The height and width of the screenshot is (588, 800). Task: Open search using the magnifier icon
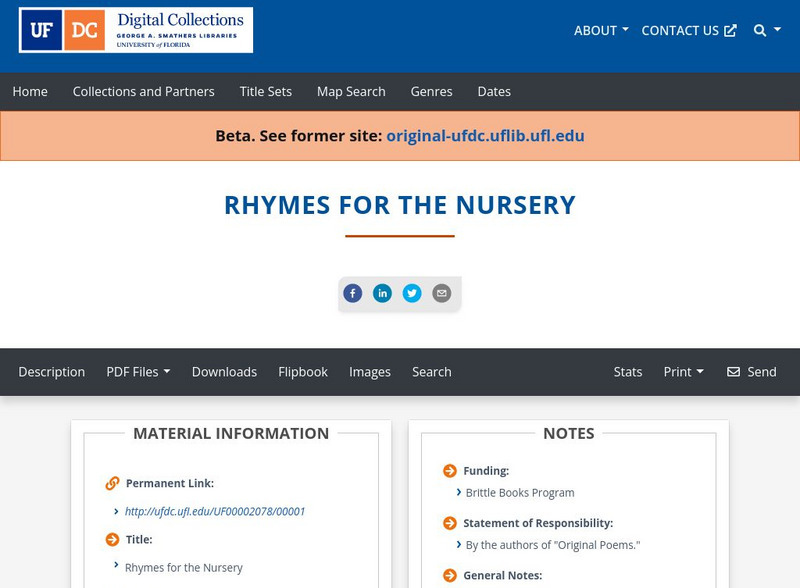(x=758, y=30)
